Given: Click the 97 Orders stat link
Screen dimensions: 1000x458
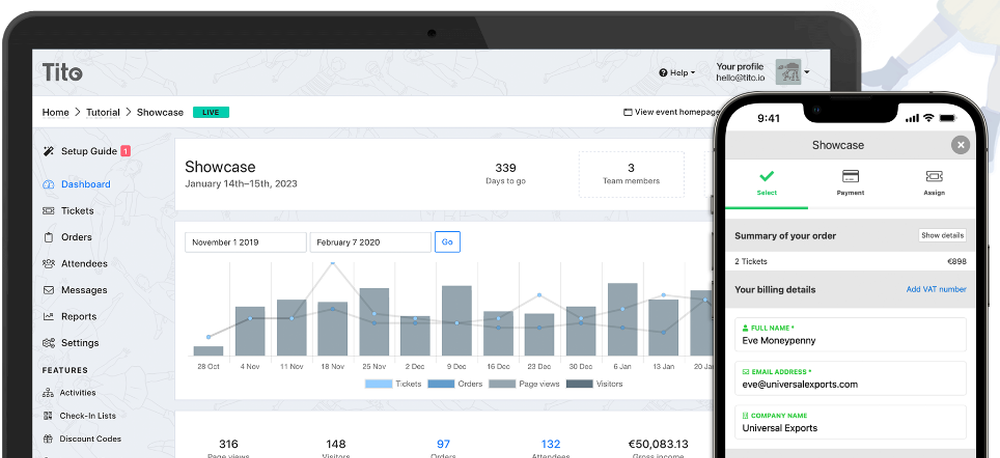Looking at the screenshot, I should (x=443, y=444).
